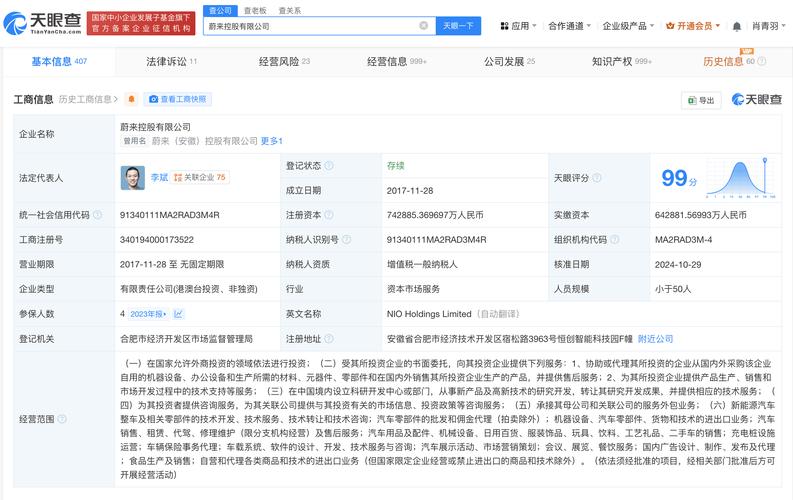Click the 增值税一般纳税人 taxpayer qualification
The width and height of the screenshot is (793, 500).
[x=422, y=264]
